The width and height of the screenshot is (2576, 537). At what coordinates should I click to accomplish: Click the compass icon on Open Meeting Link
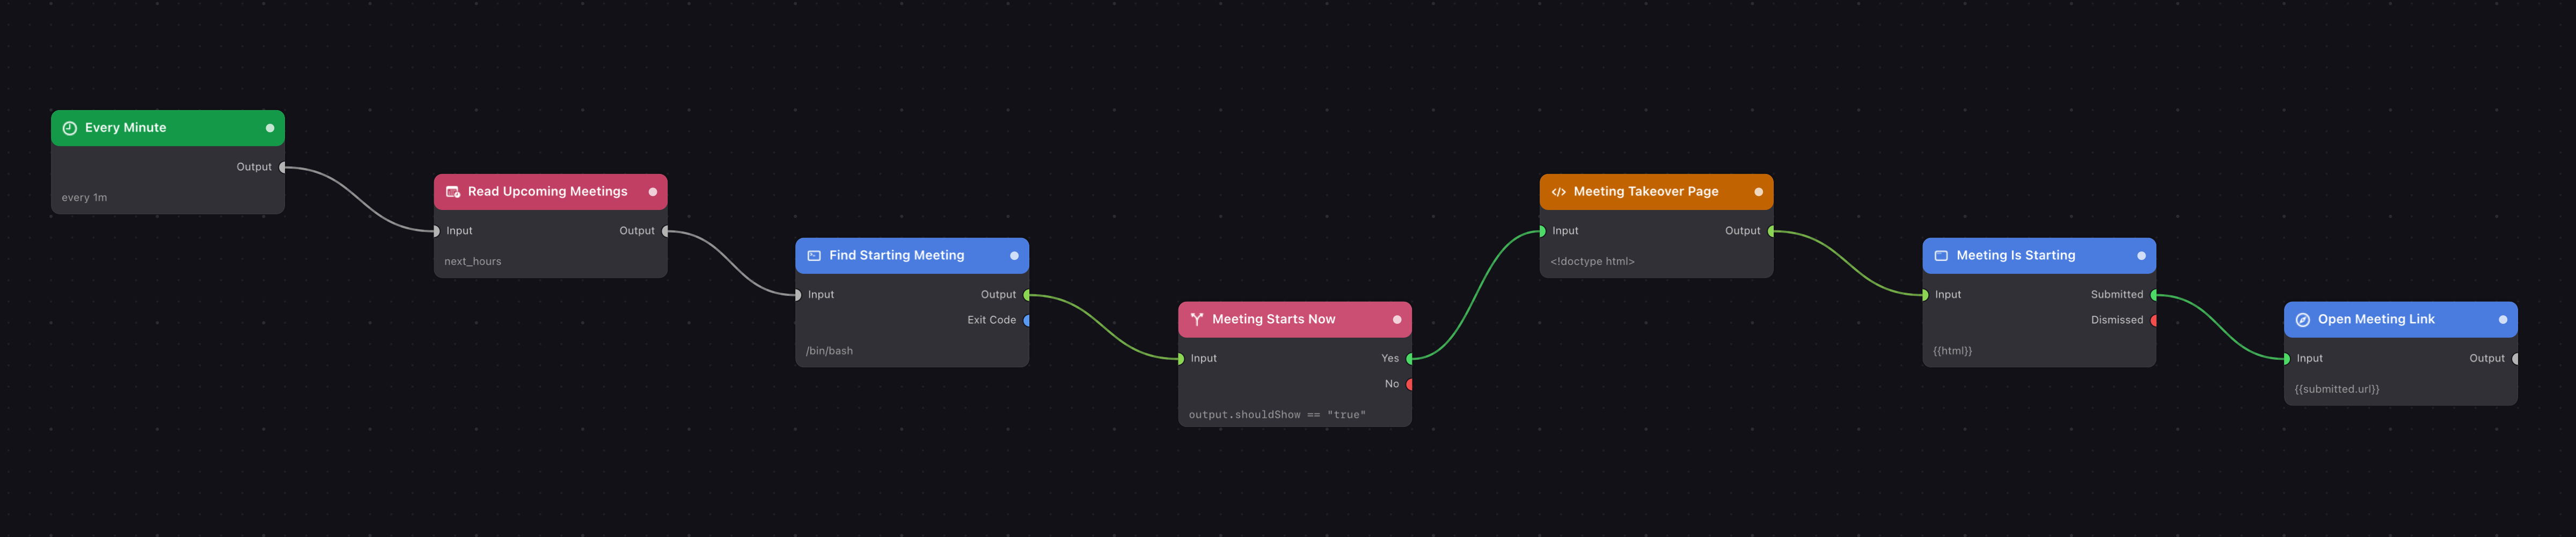point(2303,320)
